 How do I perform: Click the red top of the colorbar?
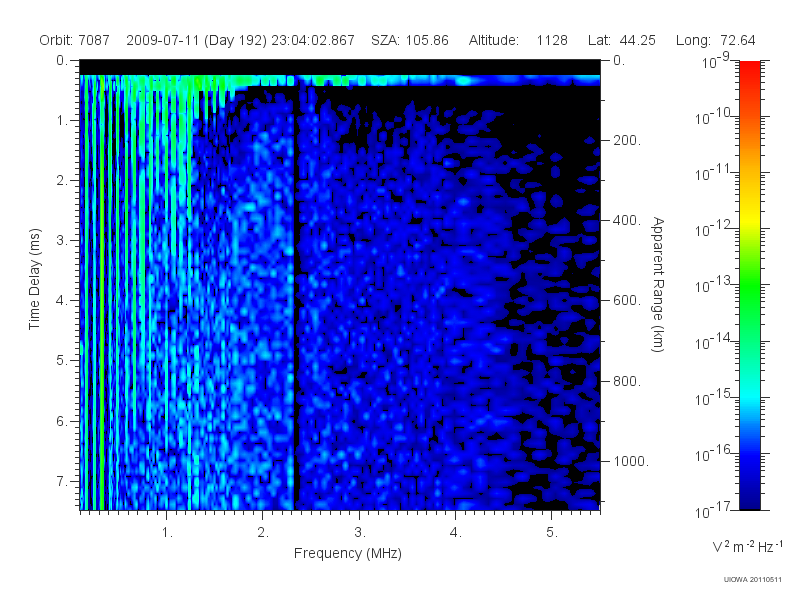[750, 71]
